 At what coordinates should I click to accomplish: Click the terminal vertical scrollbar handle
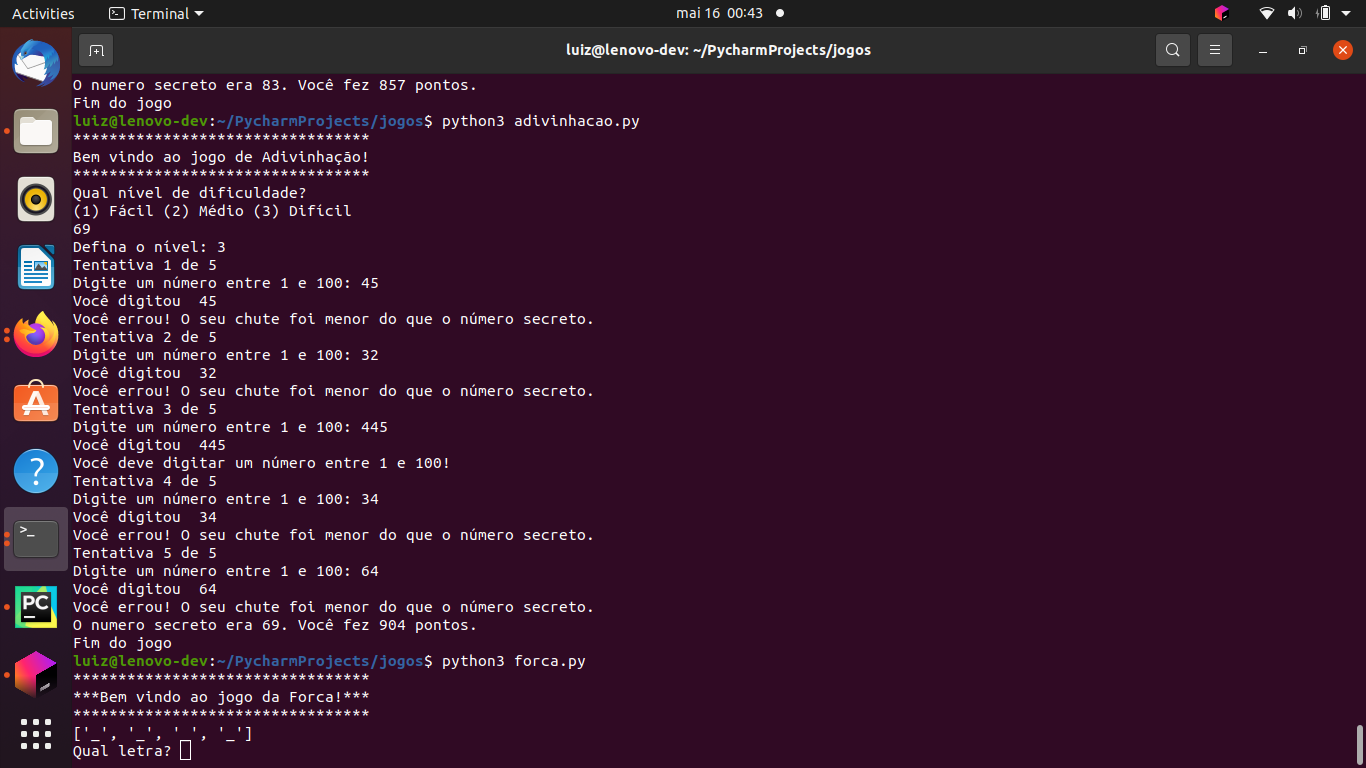click(x=1359, y=743)
